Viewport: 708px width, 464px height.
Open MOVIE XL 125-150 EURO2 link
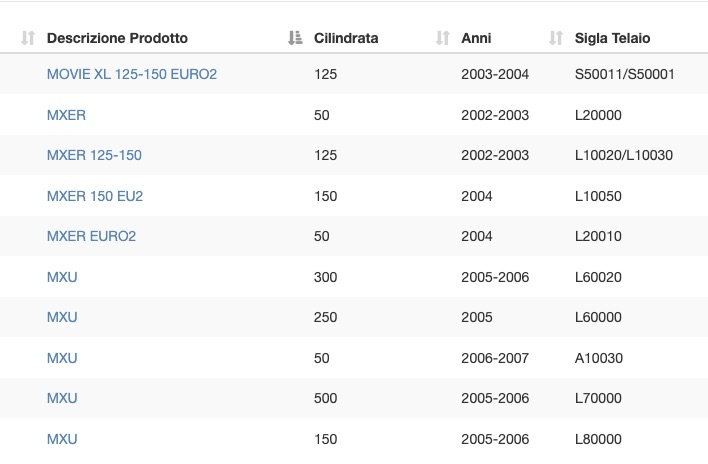pos(132,74)
